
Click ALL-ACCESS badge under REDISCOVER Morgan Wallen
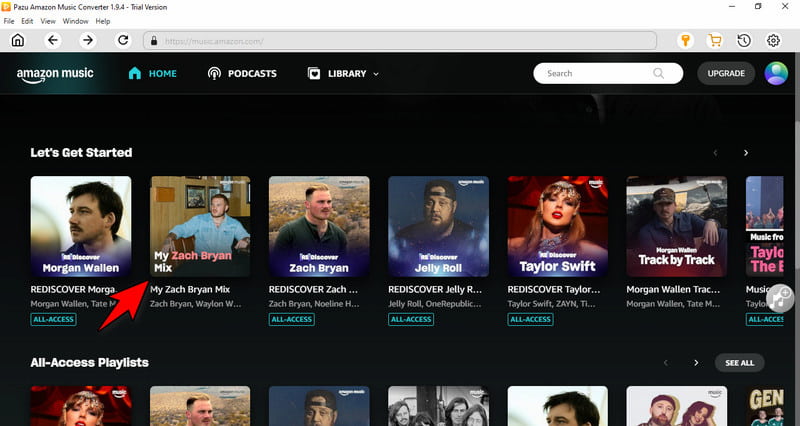click(54, 319)
